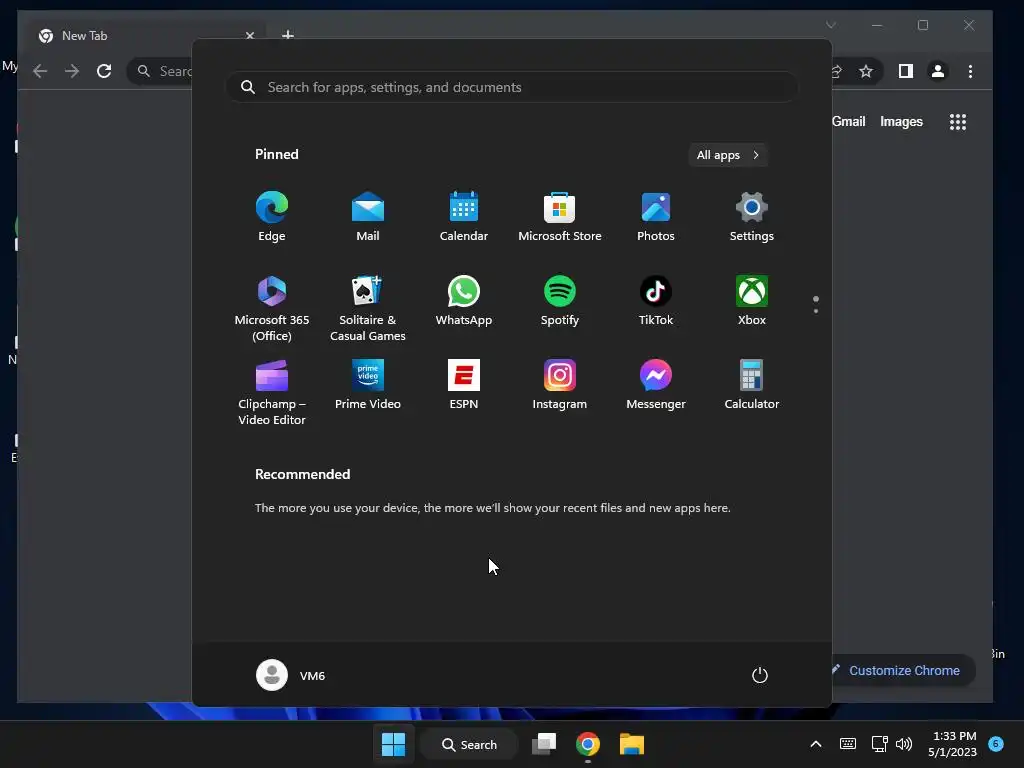This screenshot has width=1024, height=768.
Task: Open the Edge pinned app
Action: [272, 216]
